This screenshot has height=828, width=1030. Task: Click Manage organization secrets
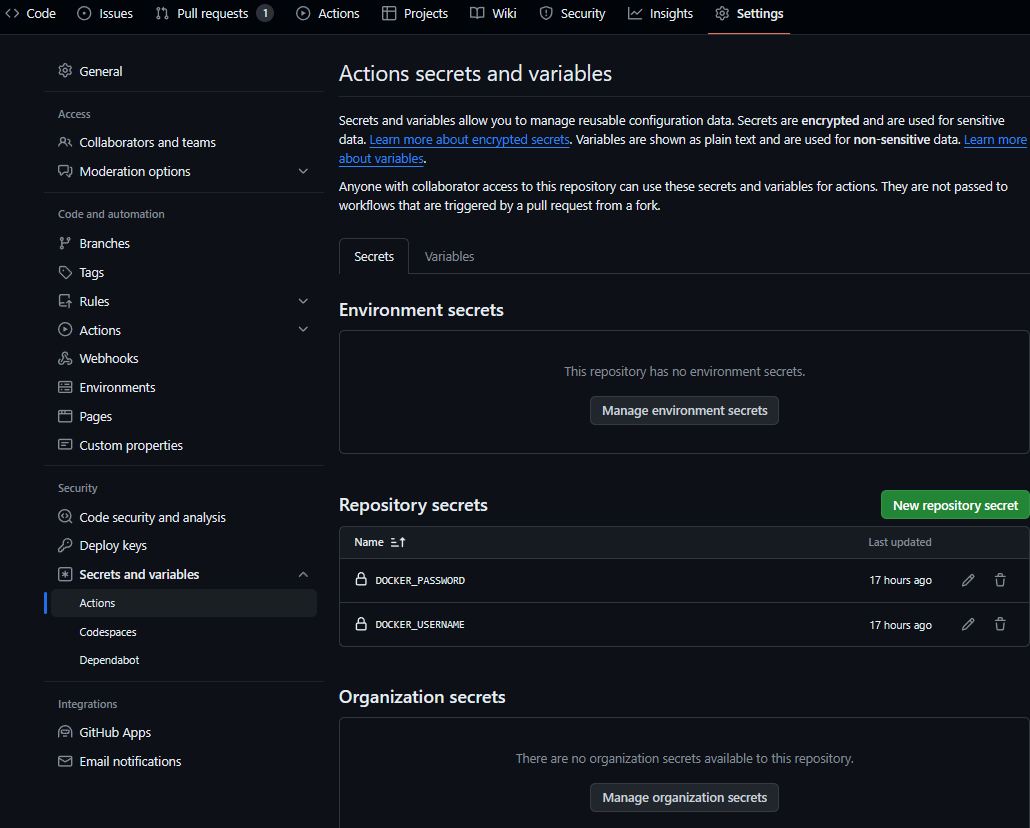tap(684, 797)
